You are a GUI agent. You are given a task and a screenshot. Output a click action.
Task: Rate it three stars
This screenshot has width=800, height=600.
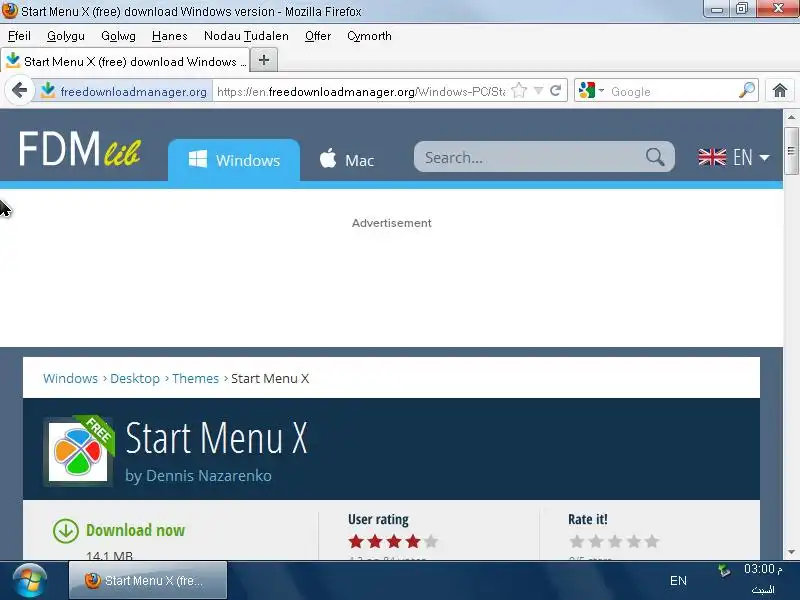coord(615,541)
